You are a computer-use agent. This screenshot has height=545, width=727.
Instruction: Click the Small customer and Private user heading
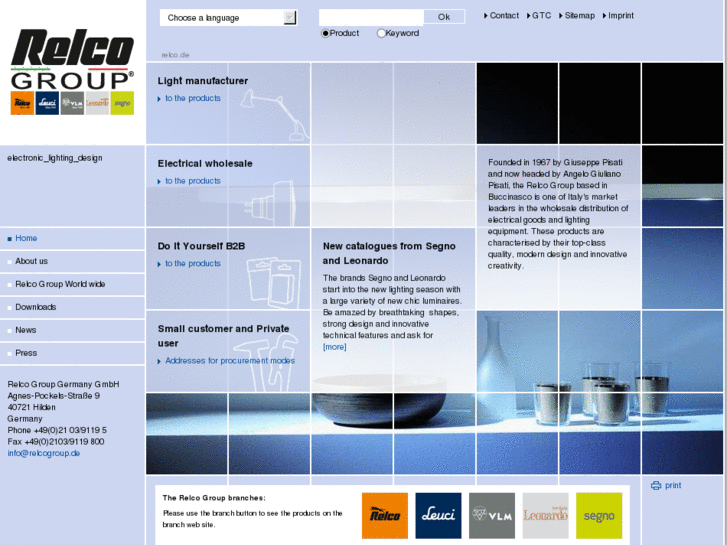tap(223, 336)
